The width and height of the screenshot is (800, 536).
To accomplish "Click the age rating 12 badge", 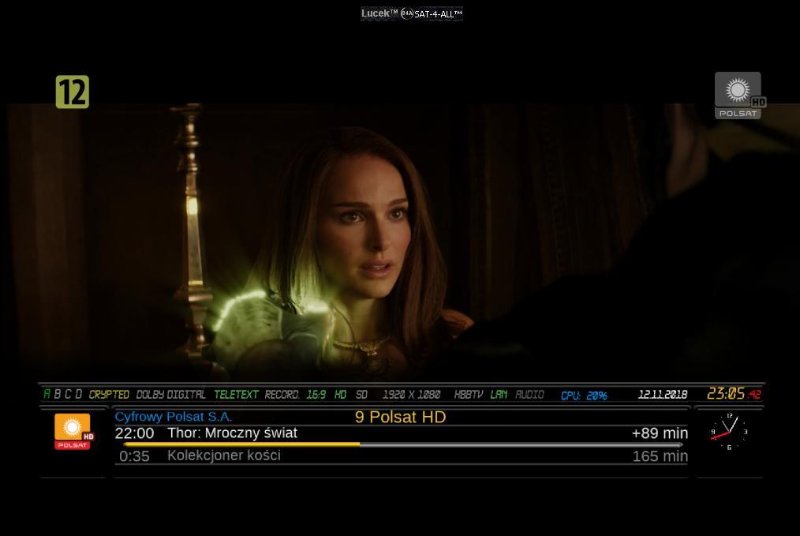I will pos(72,92).
